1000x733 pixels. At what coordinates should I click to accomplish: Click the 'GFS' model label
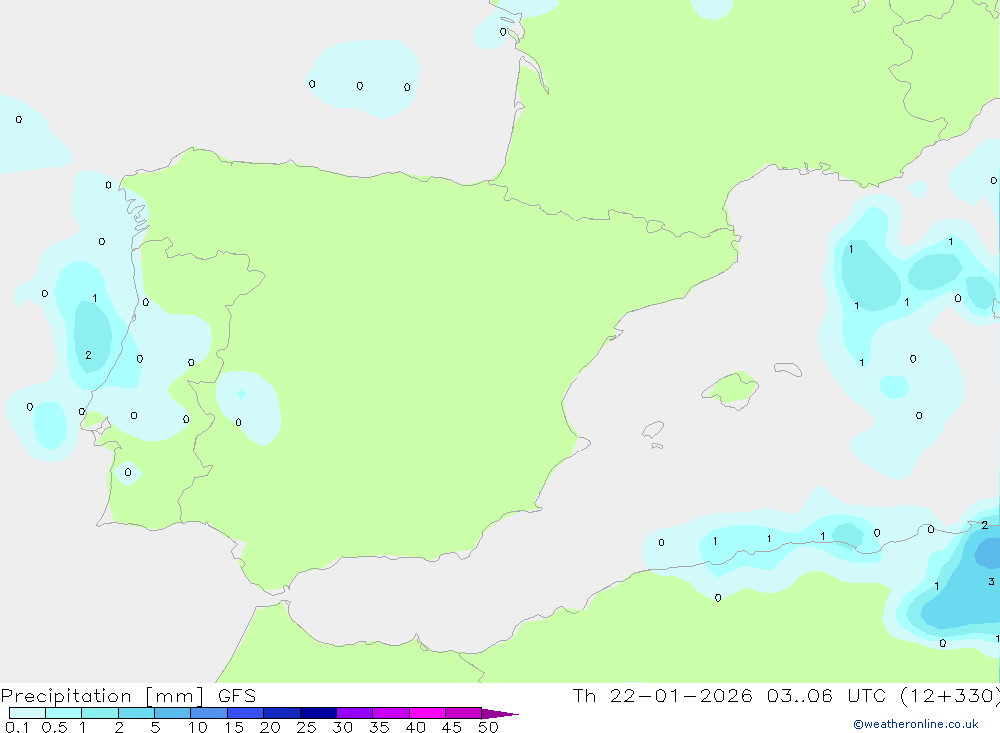(237, 696)
